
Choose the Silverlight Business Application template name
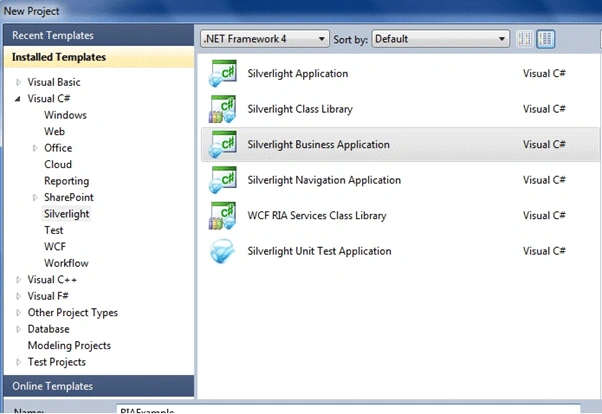tap(318, 144)
